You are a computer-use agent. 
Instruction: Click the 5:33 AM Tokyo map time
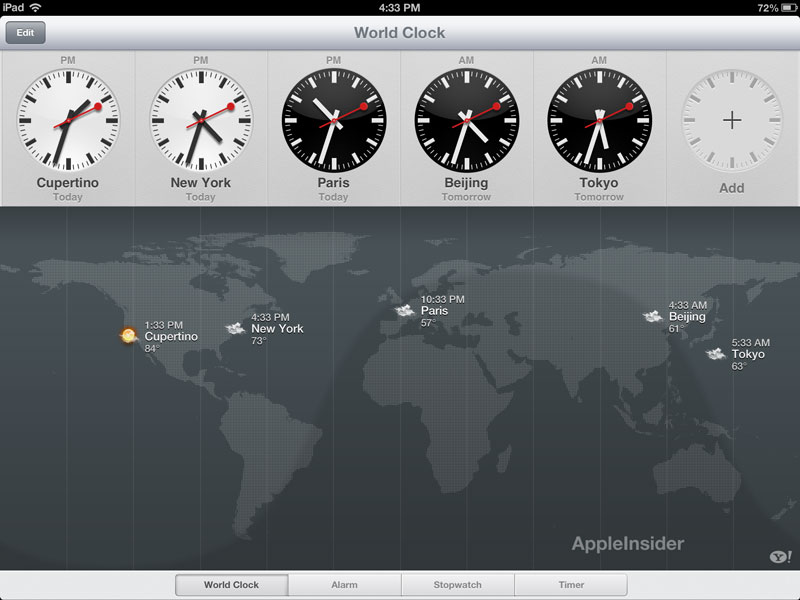click(751, 342)
